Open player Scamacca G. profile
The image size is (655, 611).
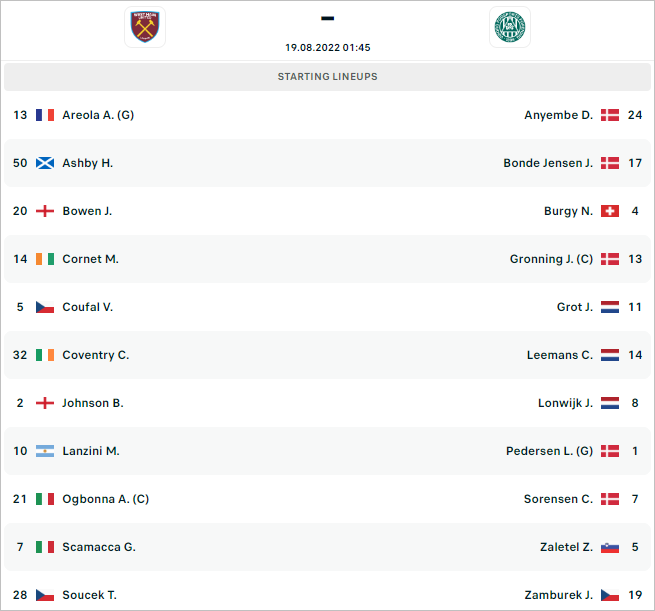99,547
